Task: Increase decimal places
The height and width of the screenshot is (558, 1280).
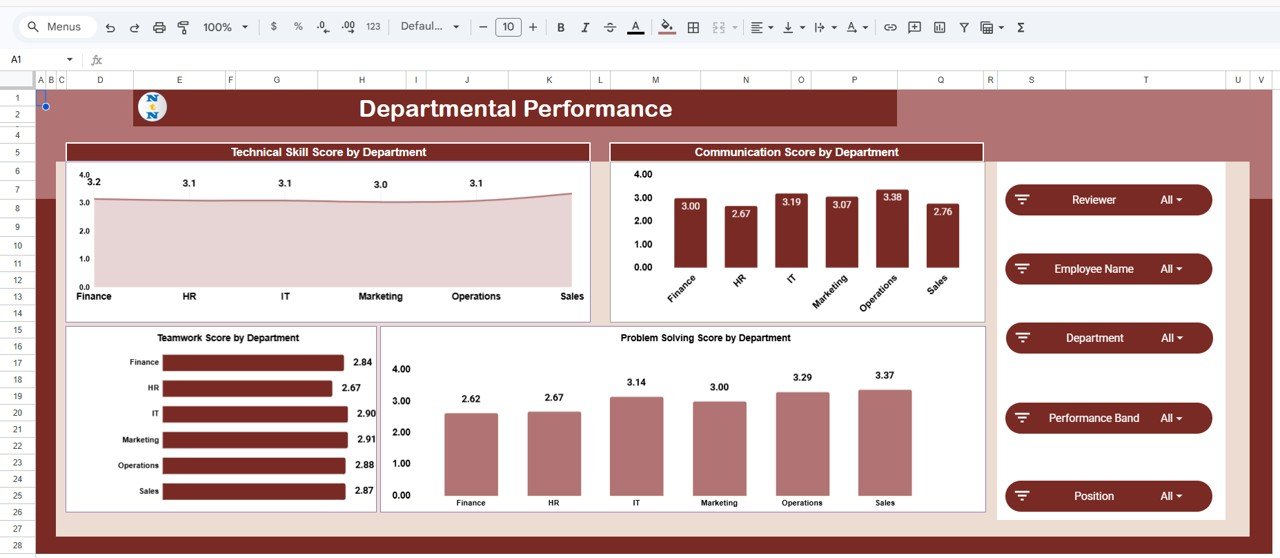Action: pyautogui.click(x=347, y=27)
